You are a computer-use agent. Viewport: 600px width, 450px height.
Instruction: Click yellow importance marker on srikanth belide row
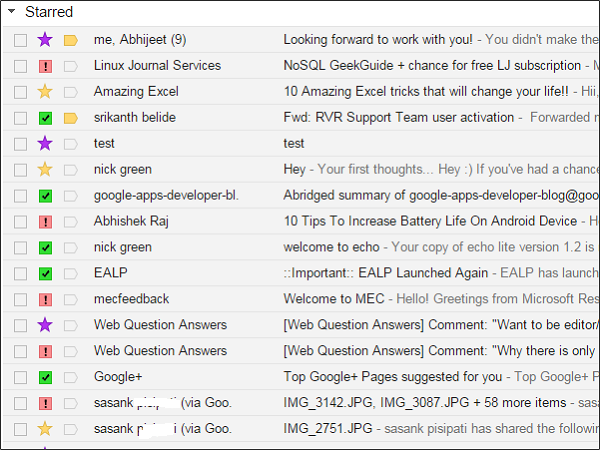71,118
